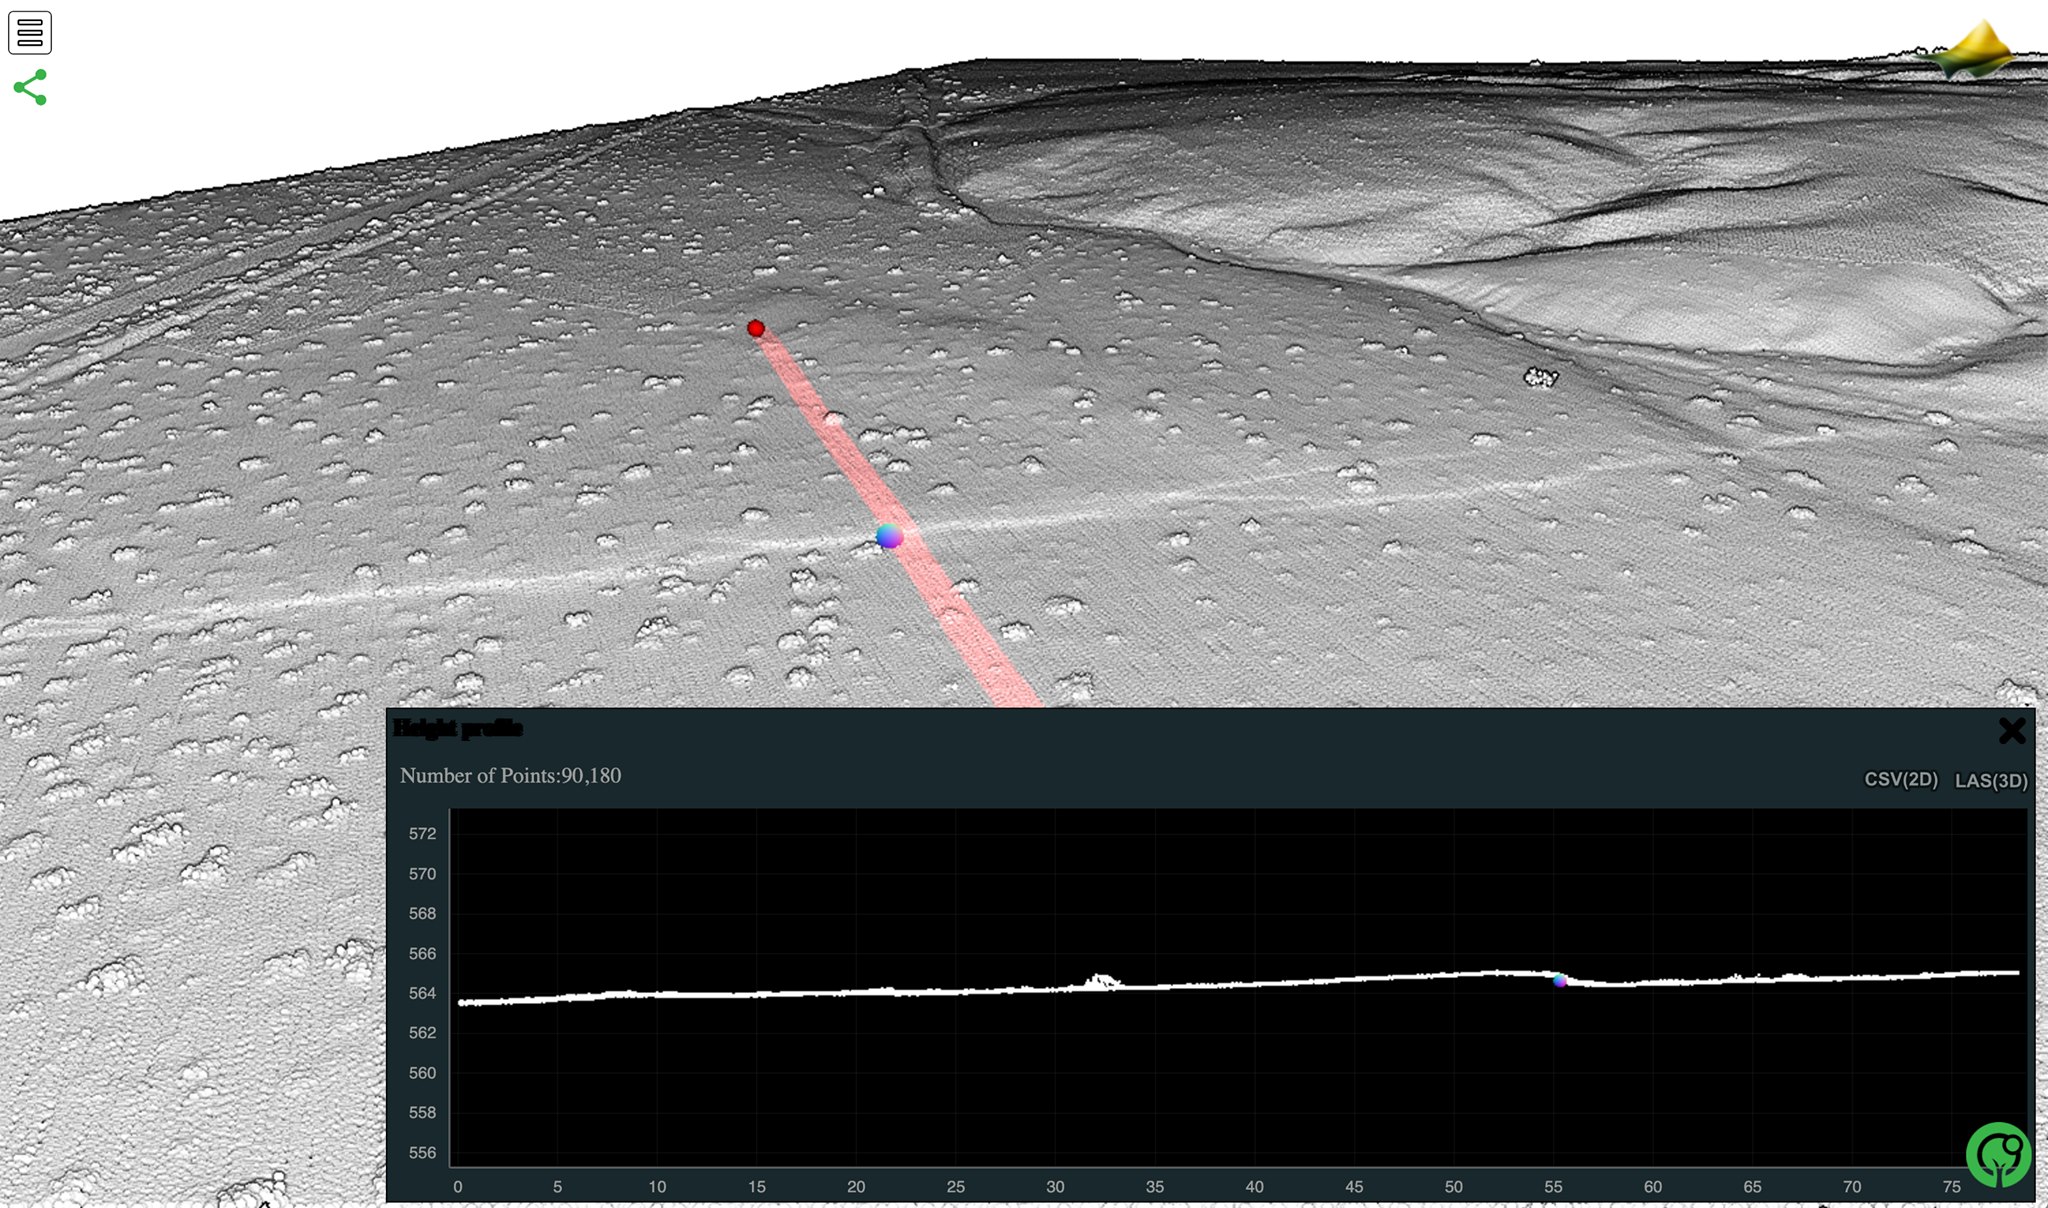Viewport: 2048px width, 1208px height.
Task: Download profile as LAS(3D)
Action: [1991, 780]
